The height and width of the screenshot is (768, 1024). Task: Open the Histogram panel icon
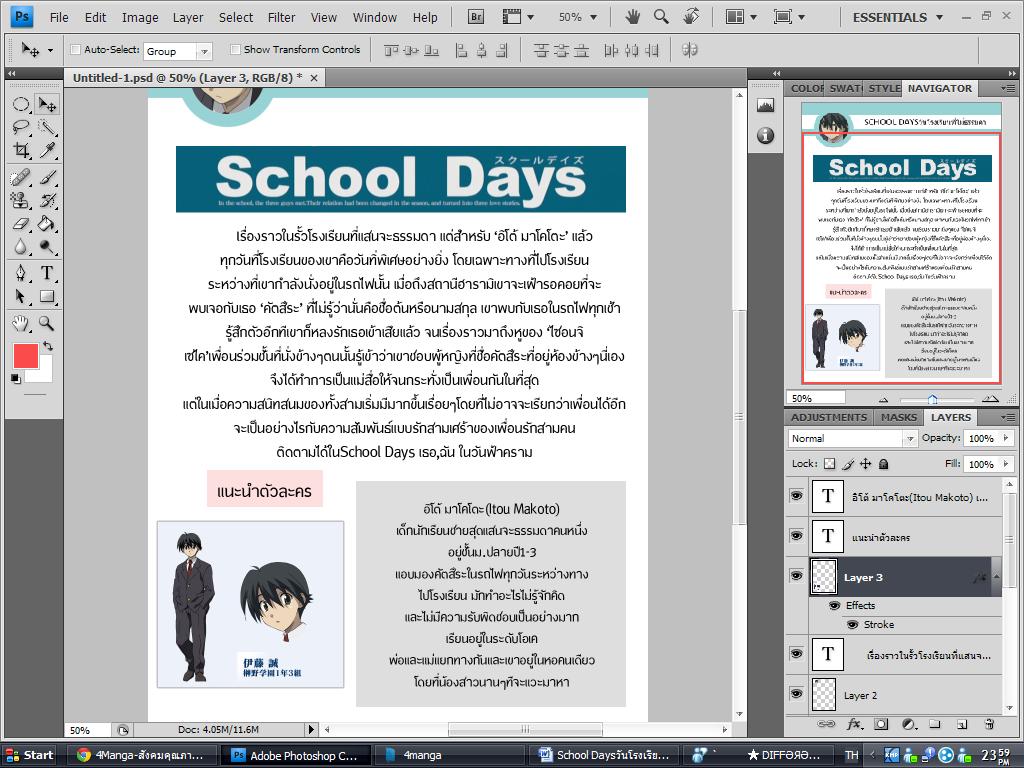(765, 105)
